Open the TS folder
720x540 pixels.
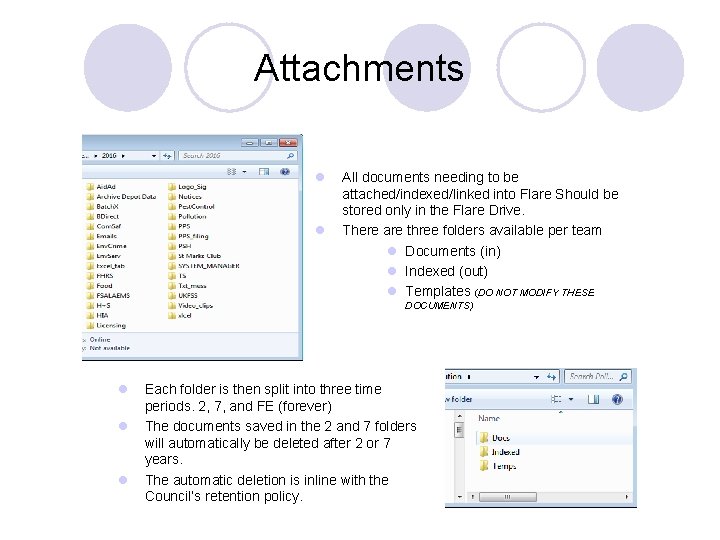coord(178,276)
